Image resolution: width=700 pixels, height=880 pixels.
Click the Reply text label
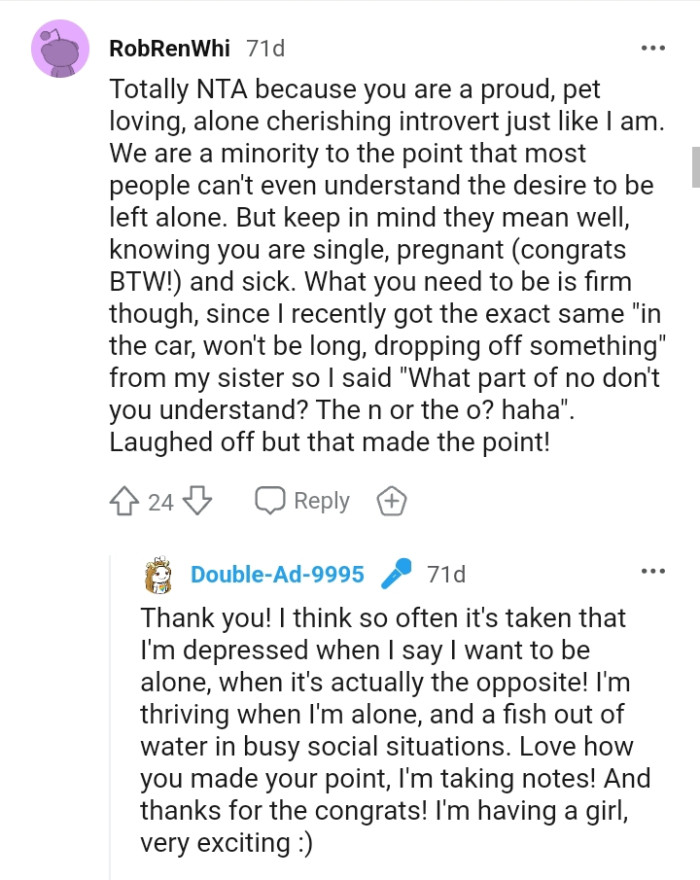pyautogui.click(x=321, y=501)
